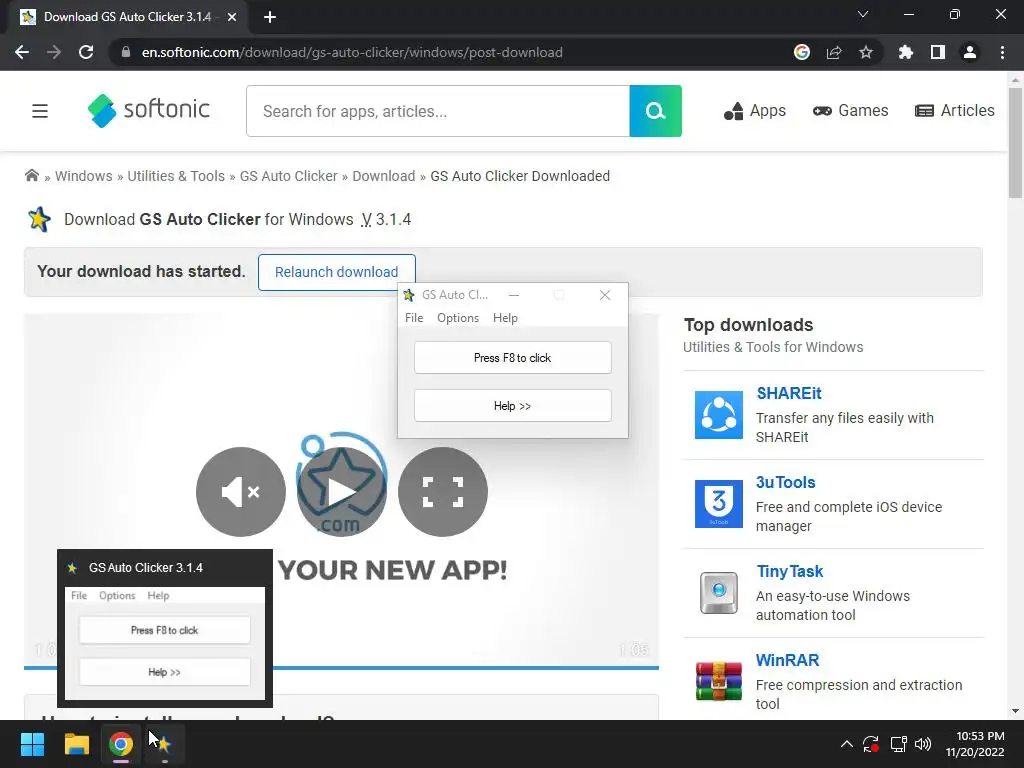This screenshot has height=768, width=1024.
Task: Click the share page icon
Action: tap(834, 52)
